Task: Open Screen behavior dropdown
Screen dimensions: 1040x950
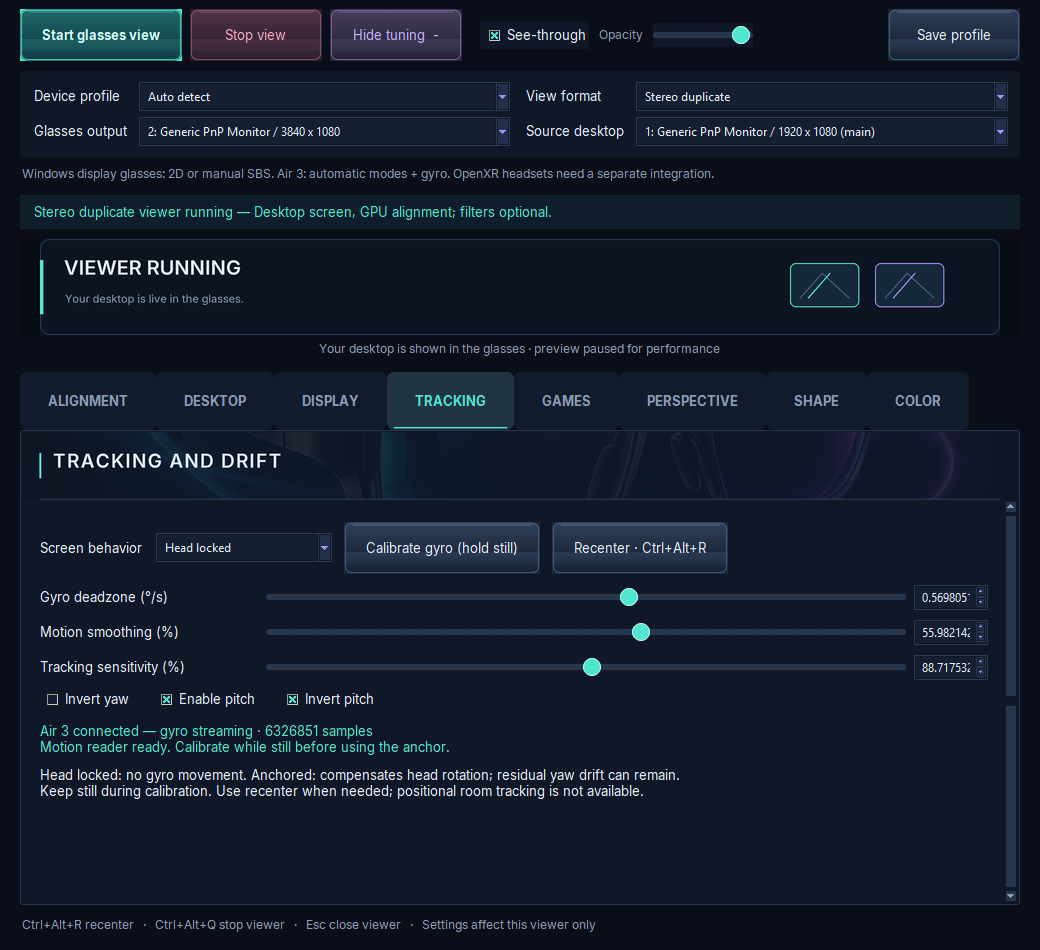Action: click(243, 548)
